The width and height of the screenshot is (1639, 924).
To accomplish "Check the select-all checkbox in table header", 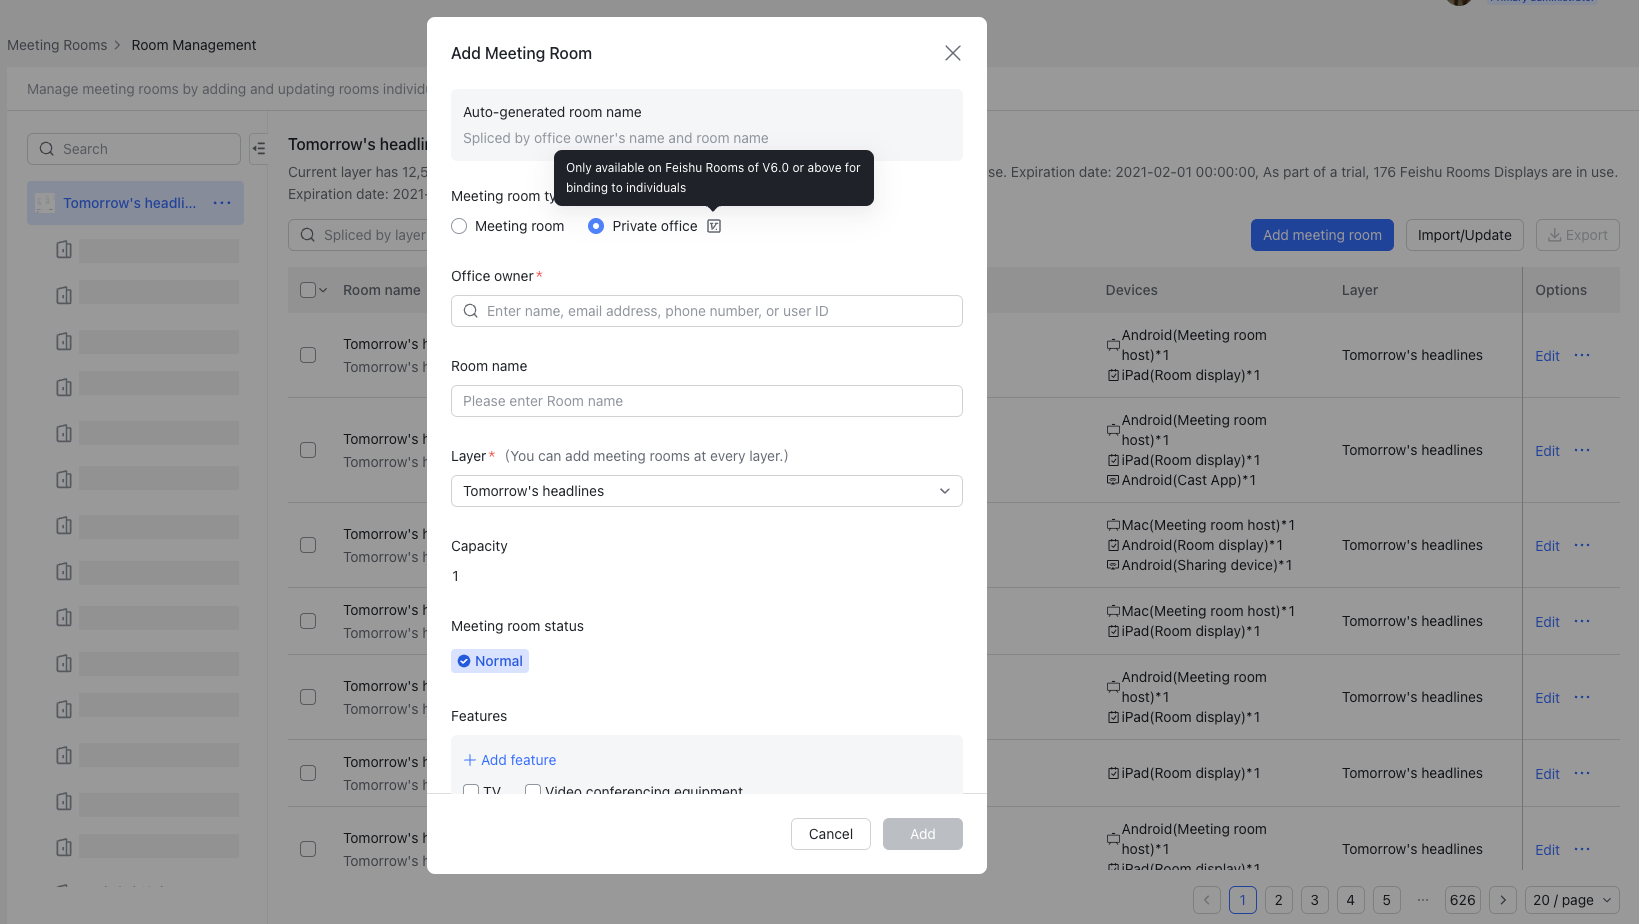I will [x=307, y=289].
